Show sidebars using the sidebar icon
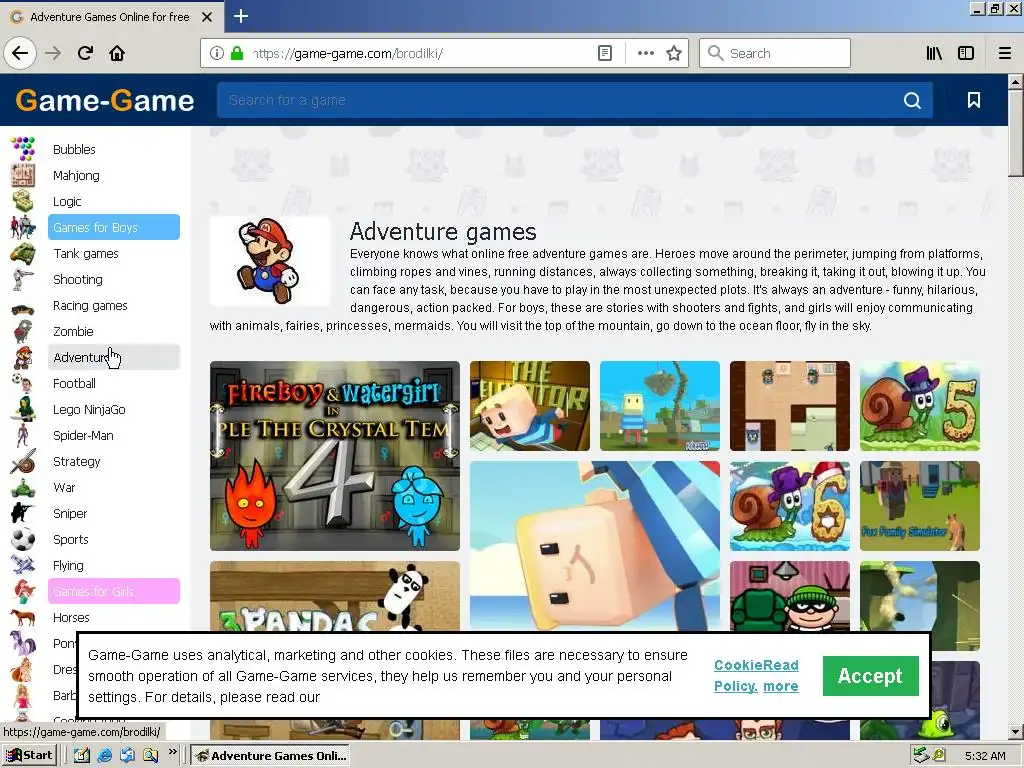1024x768 pixels. tap(966, 53)
